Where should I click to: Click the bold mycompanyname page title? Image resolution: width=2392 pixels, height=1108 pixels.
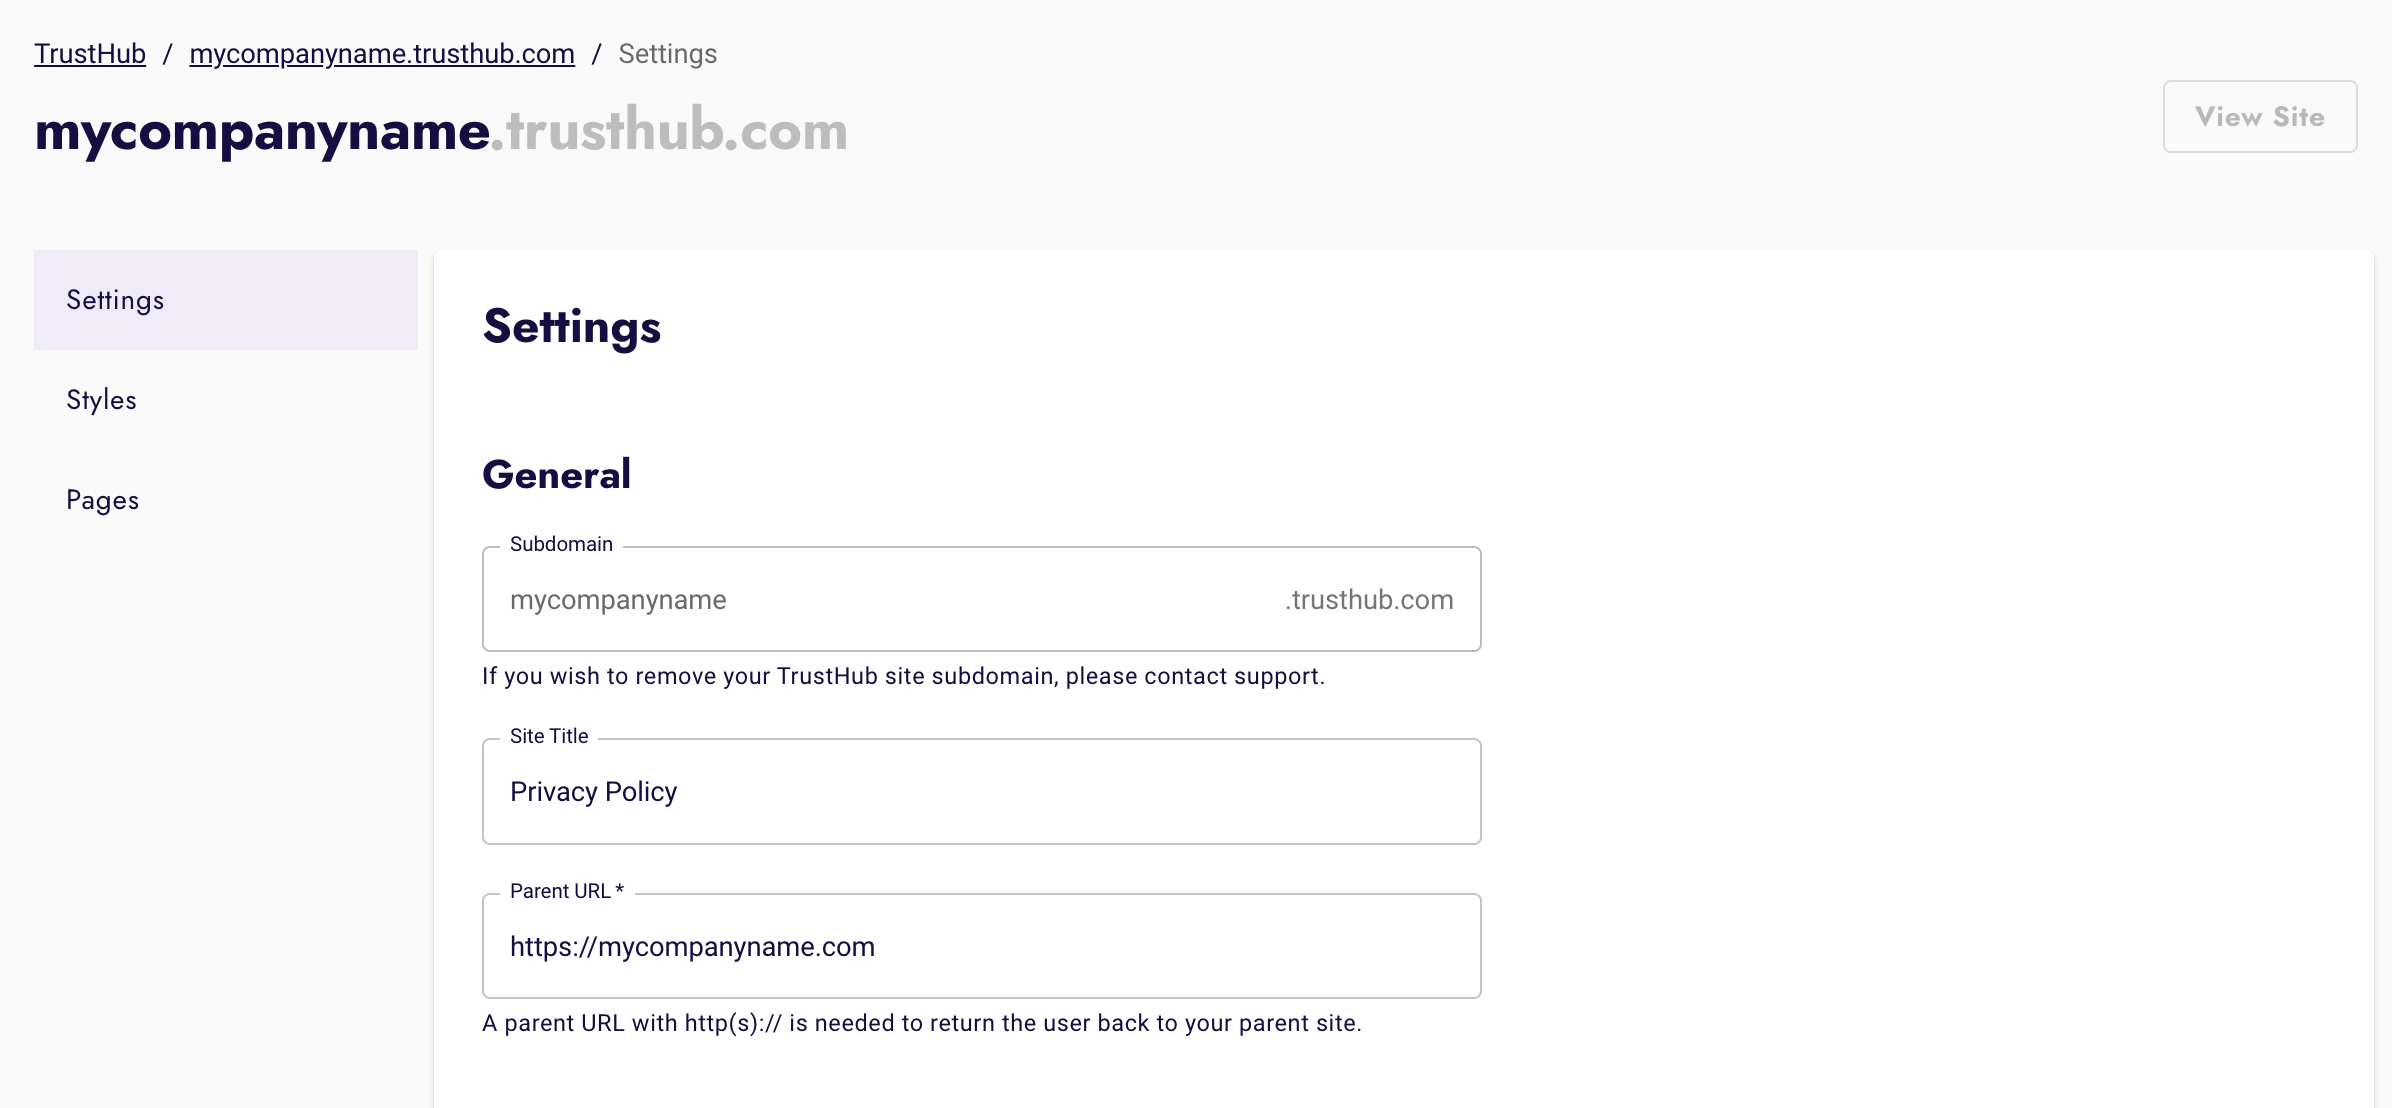[x=262, y=132]
